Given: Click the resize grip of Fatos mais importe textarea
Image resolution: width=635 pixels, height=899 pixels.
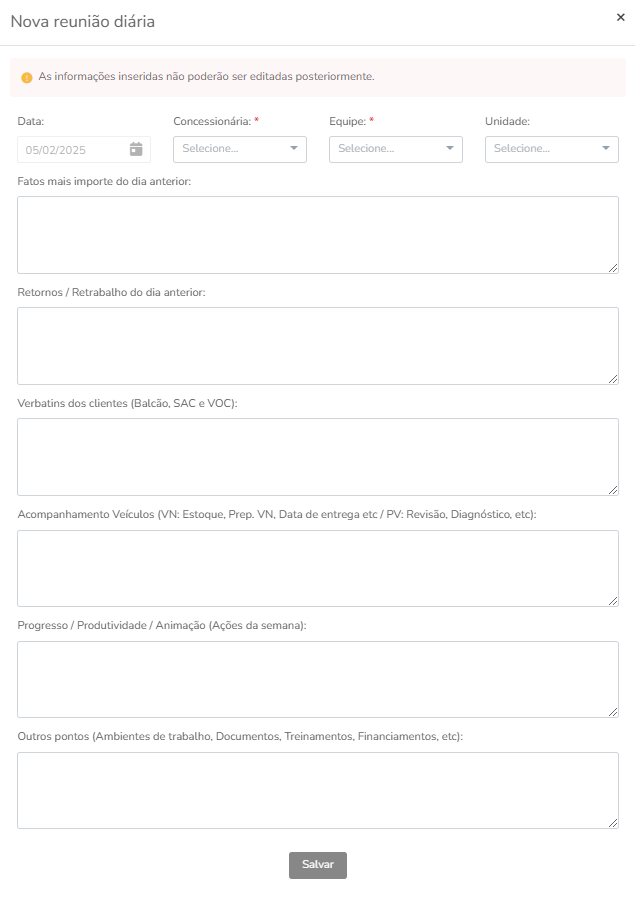Looking at the screenshot, I should pyautogui.click(x=613, y=268).
